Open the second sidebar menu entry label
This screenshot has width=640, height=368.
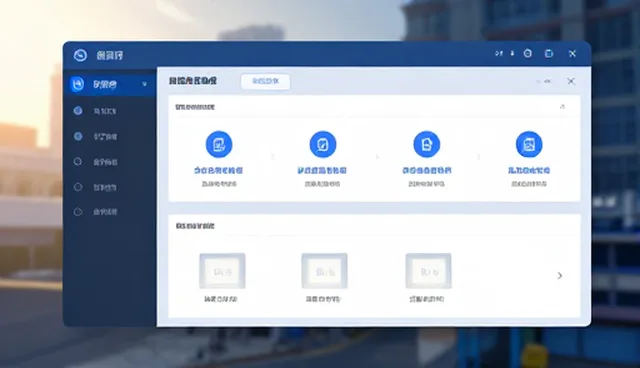[105, 111]
